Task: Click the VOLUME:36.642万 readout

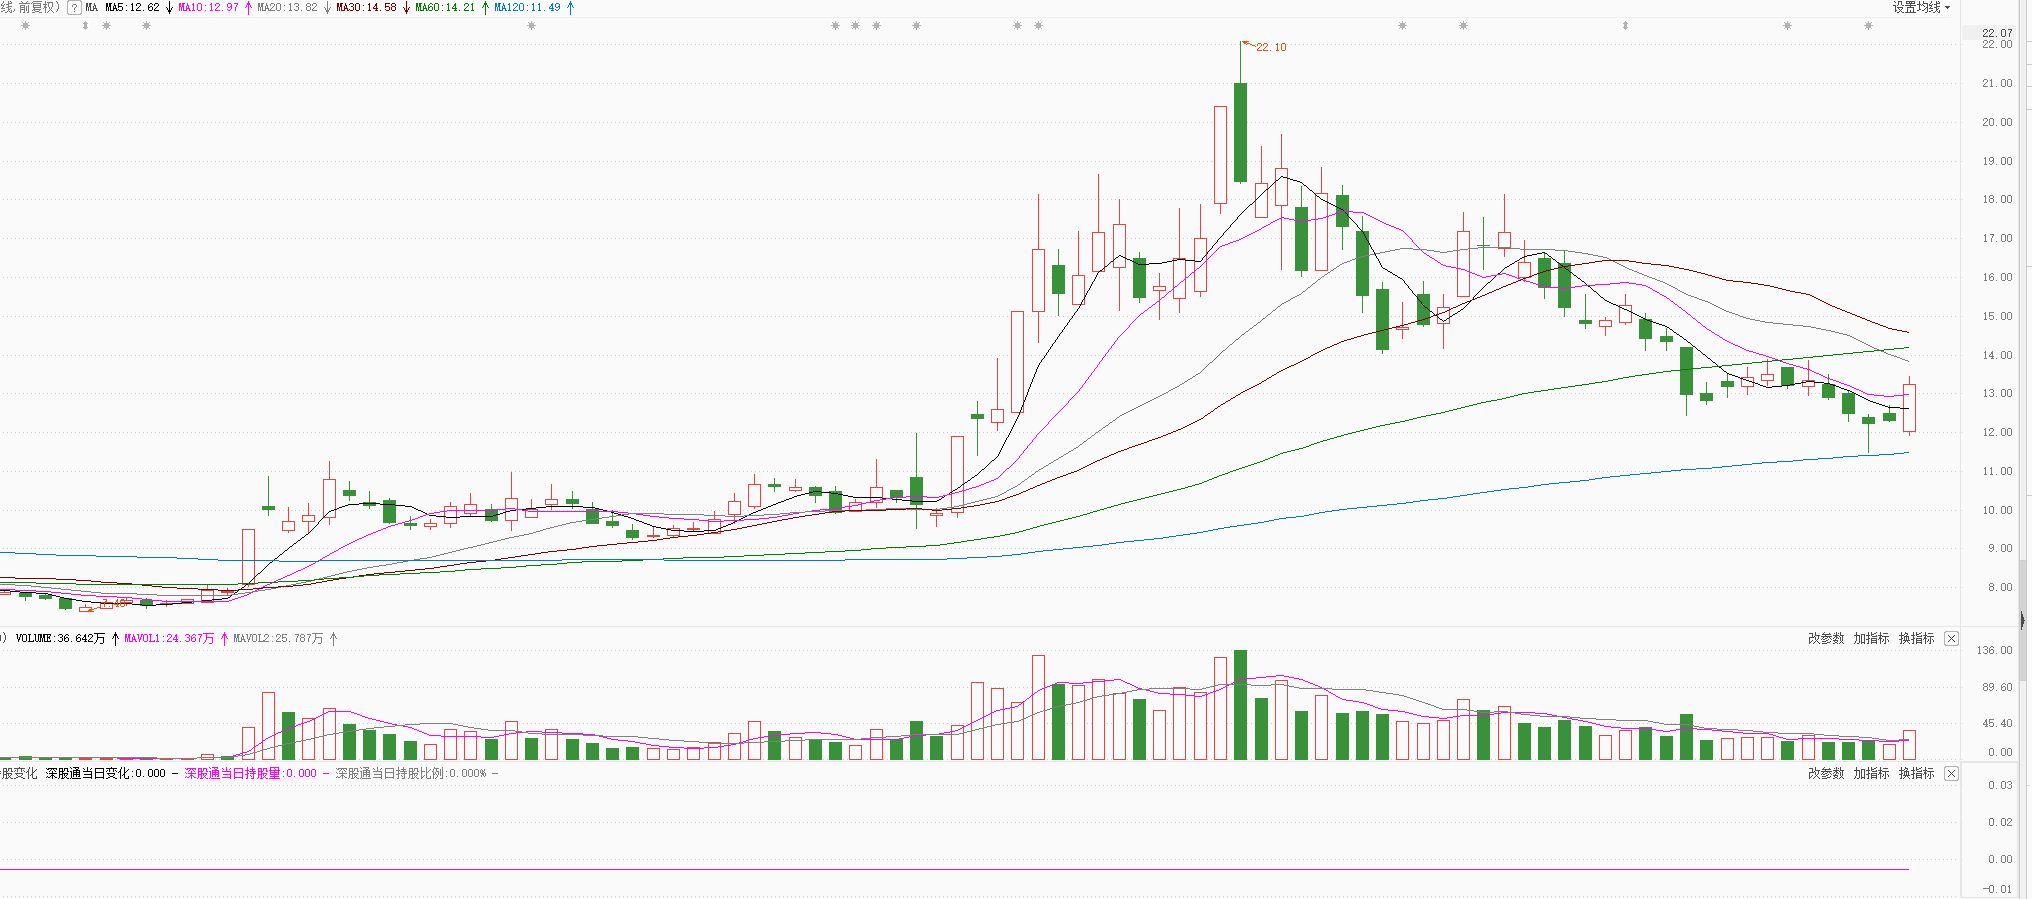Action: pos(60,638)
